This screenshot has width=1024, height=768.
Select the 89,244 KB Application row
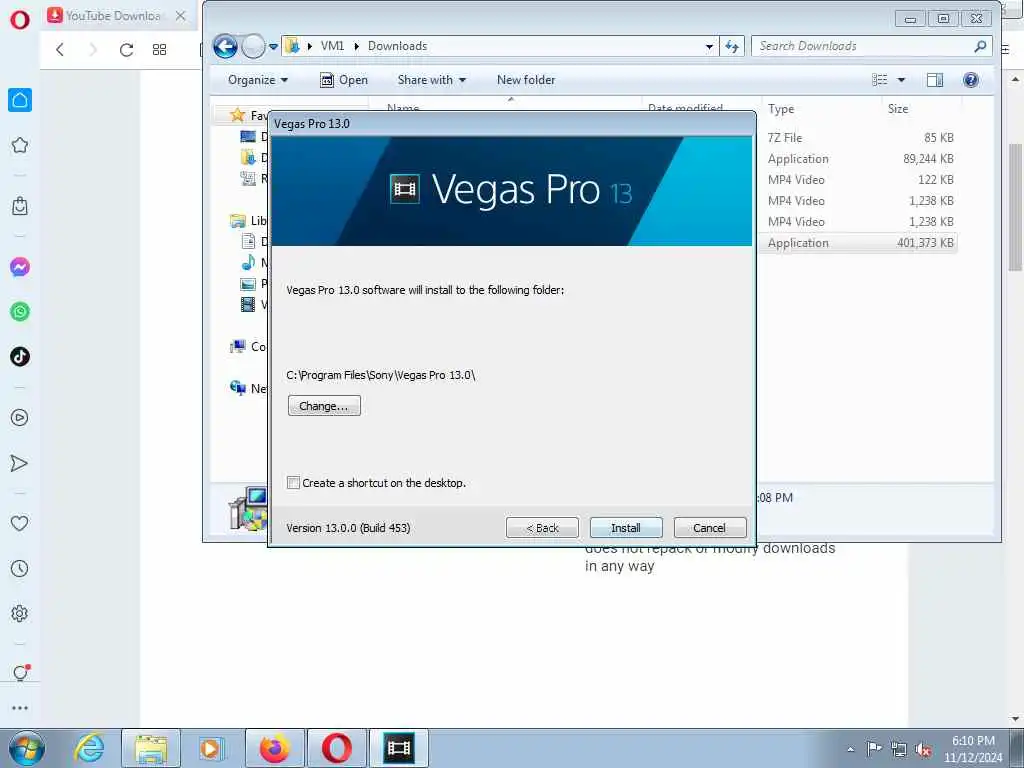[x=859, y=159]
